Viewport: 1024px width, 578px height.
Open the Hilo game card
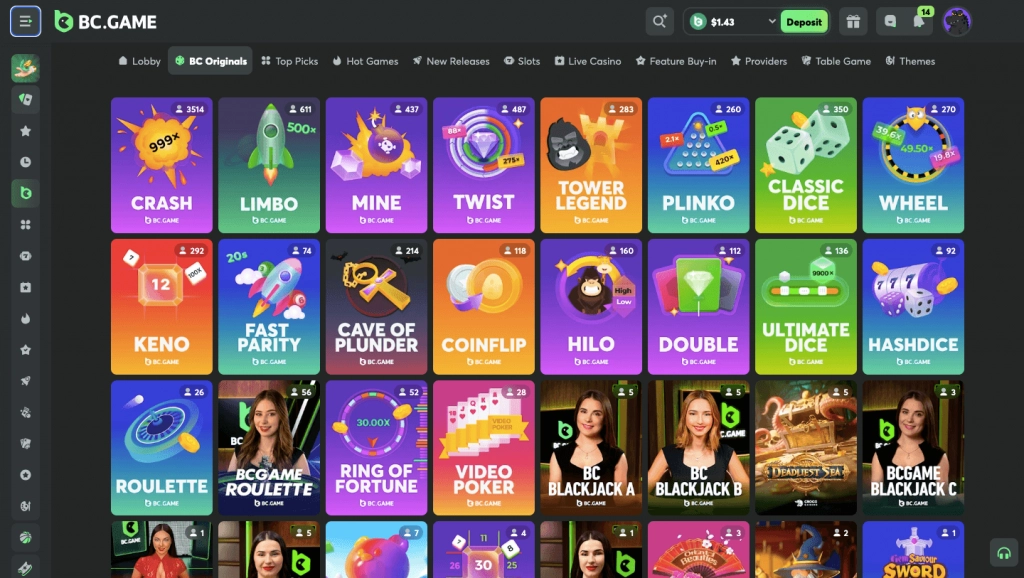[x=591, y=307]
